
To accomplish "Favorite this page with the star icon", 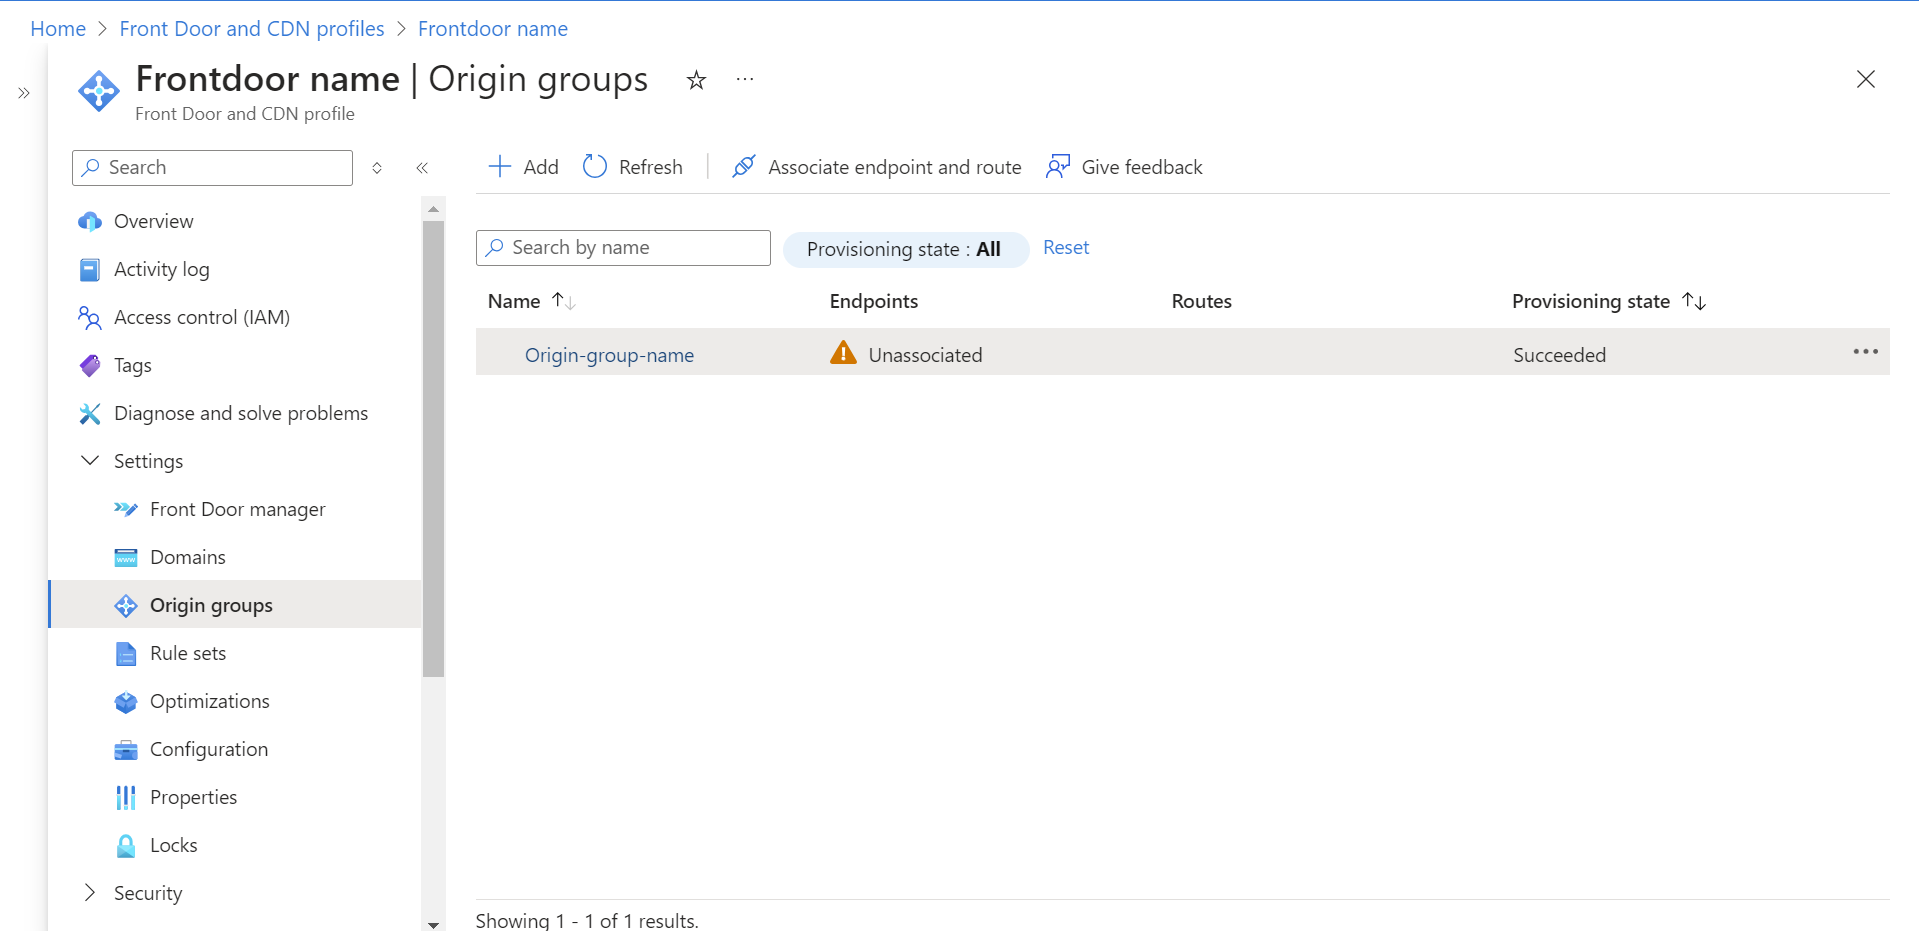I will pos(696,80).
